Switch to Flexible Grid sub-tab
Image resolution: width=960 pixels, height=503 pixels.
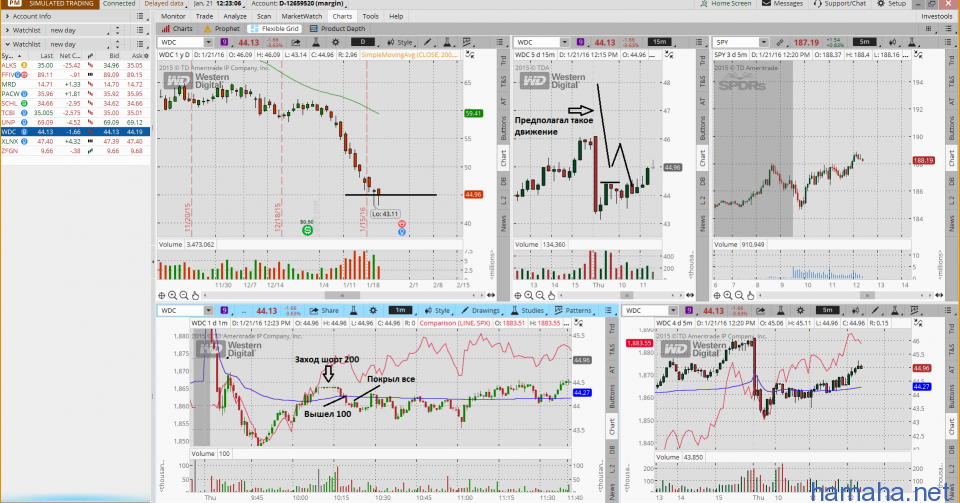point(274,29)
